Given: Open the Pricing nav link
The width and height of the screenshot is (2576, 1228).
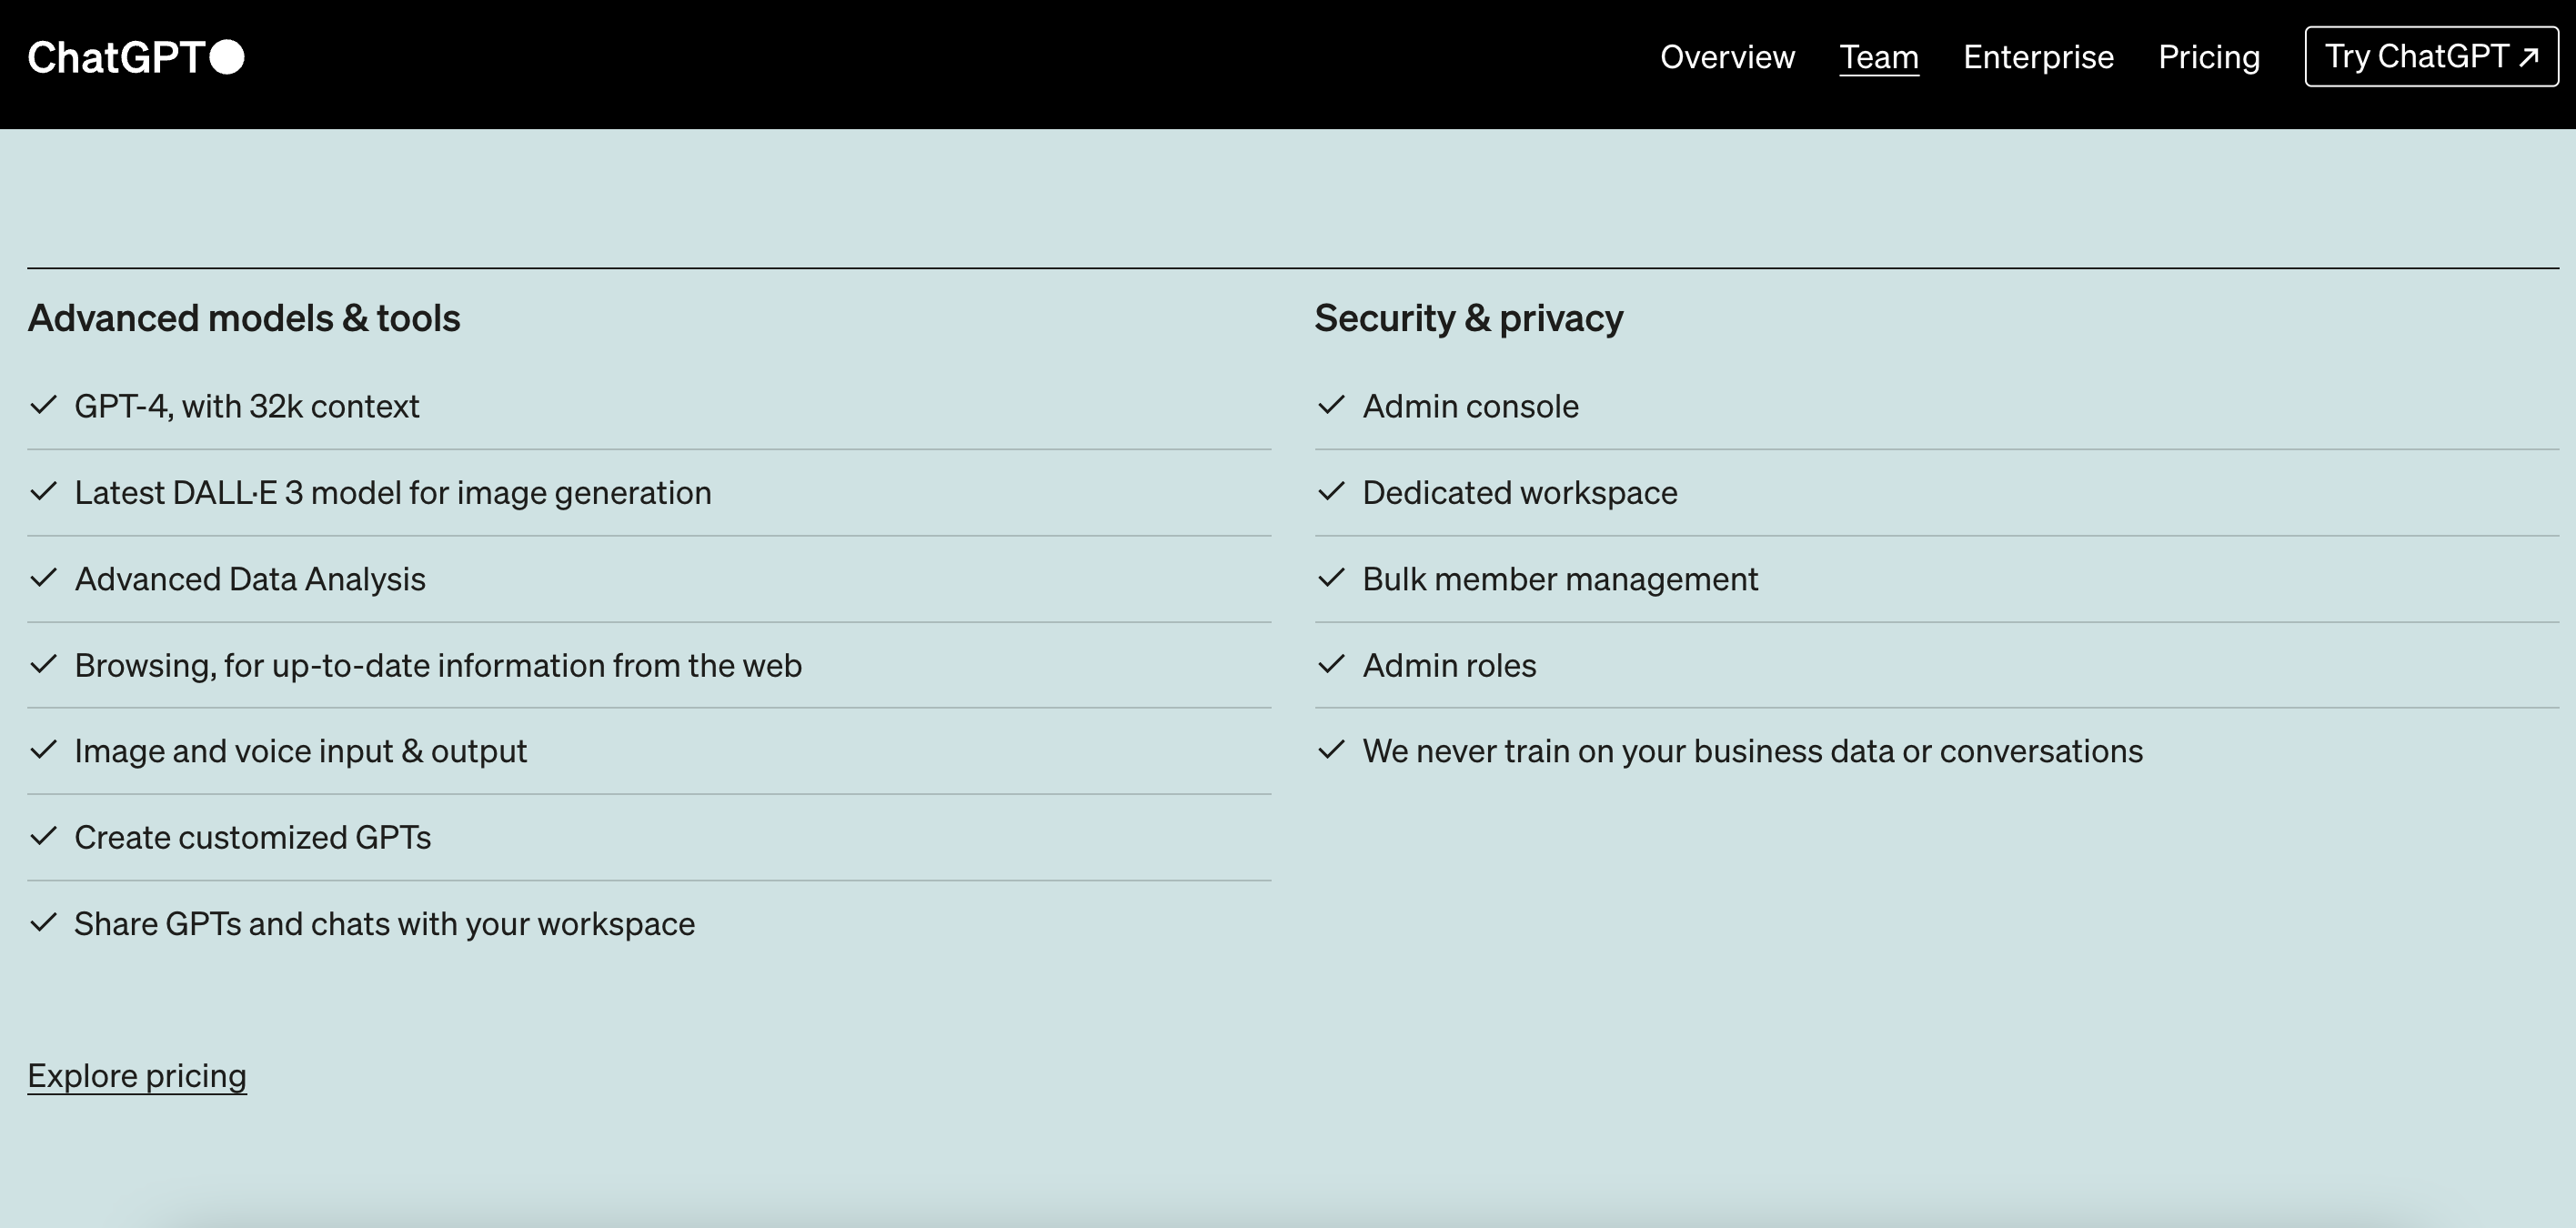Looking at the screenshot, I should (2208, 57).
